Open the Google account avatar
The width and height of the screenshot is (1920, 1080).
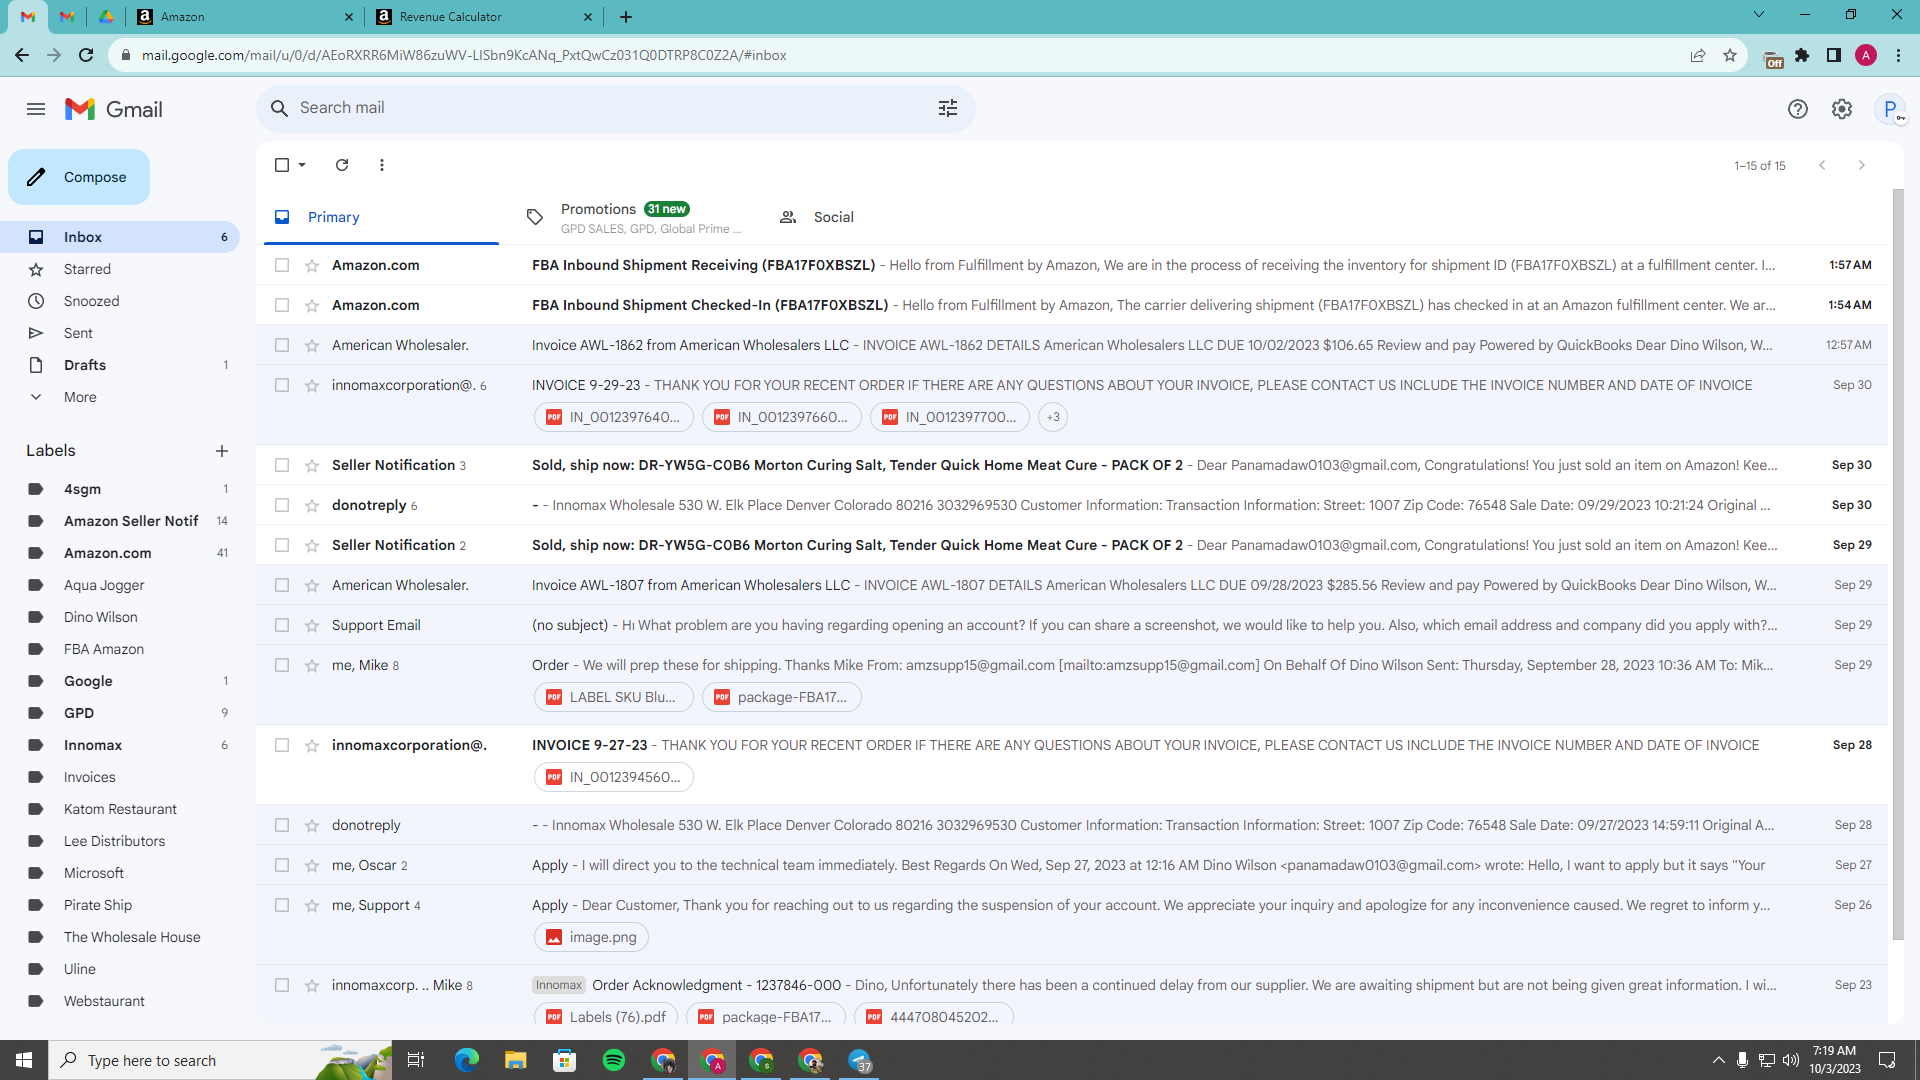pyautogui.click(x=1890, y=109)
